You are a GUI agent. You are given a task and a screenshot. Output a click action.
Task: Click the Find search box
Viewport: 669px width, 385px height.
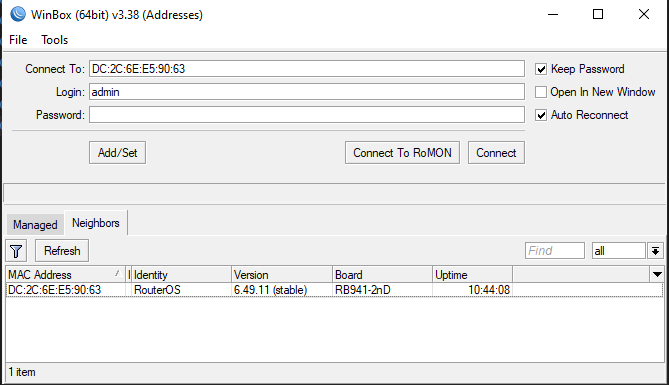[x=555, y=251]
